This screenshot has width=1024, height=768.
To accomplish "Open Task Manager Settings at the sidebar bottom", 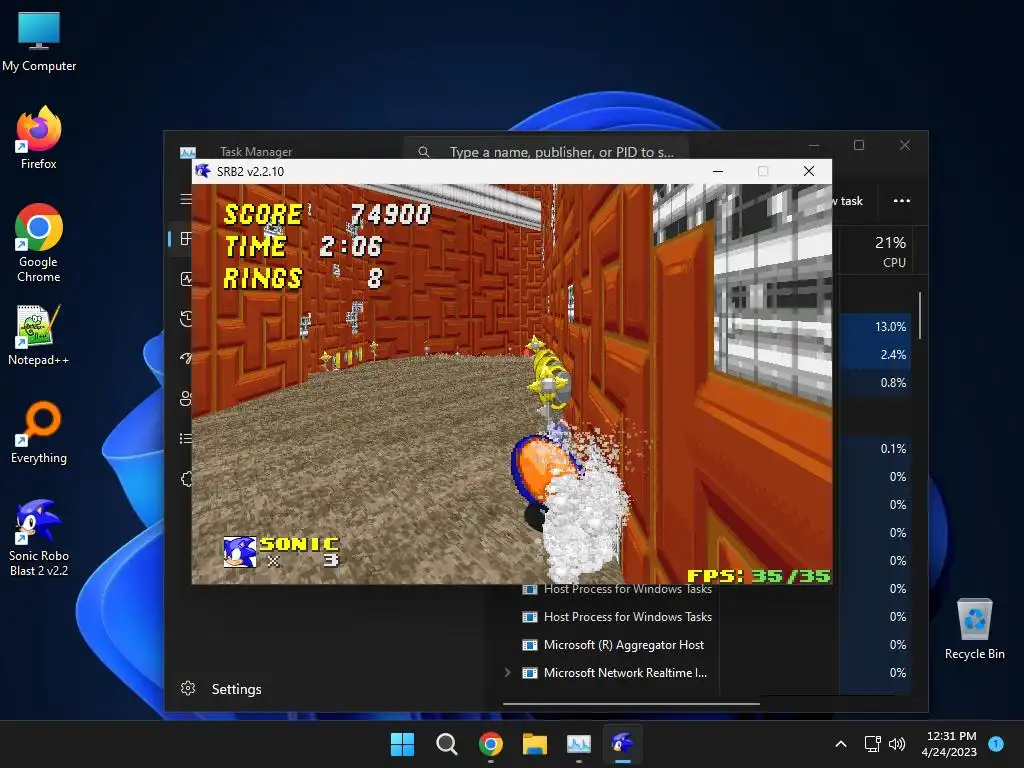I will pos(221,689).
